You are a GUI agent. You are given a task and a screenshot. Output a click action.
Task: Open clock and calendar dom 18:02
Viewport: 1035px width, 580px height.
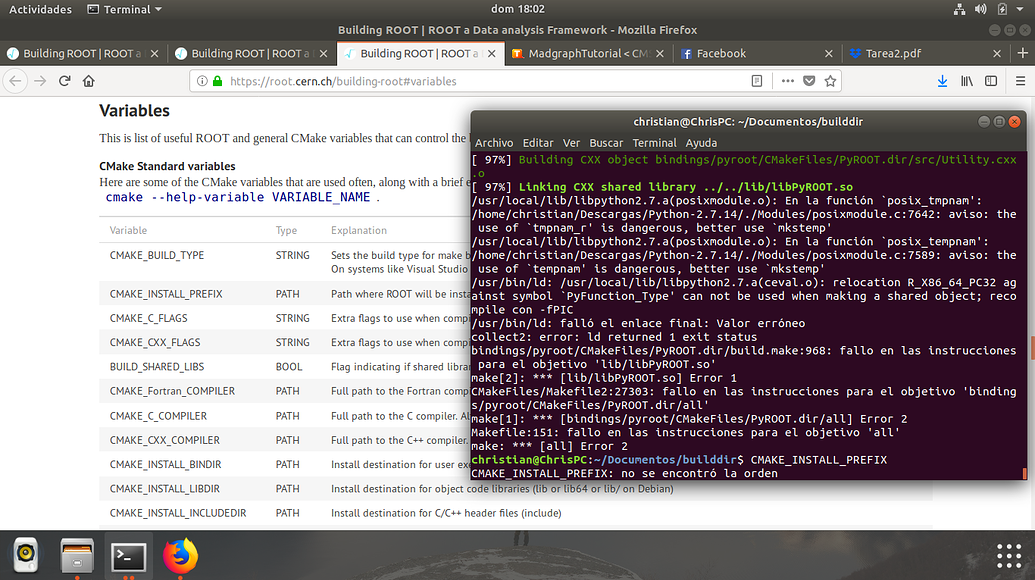[x=518, y=9]
